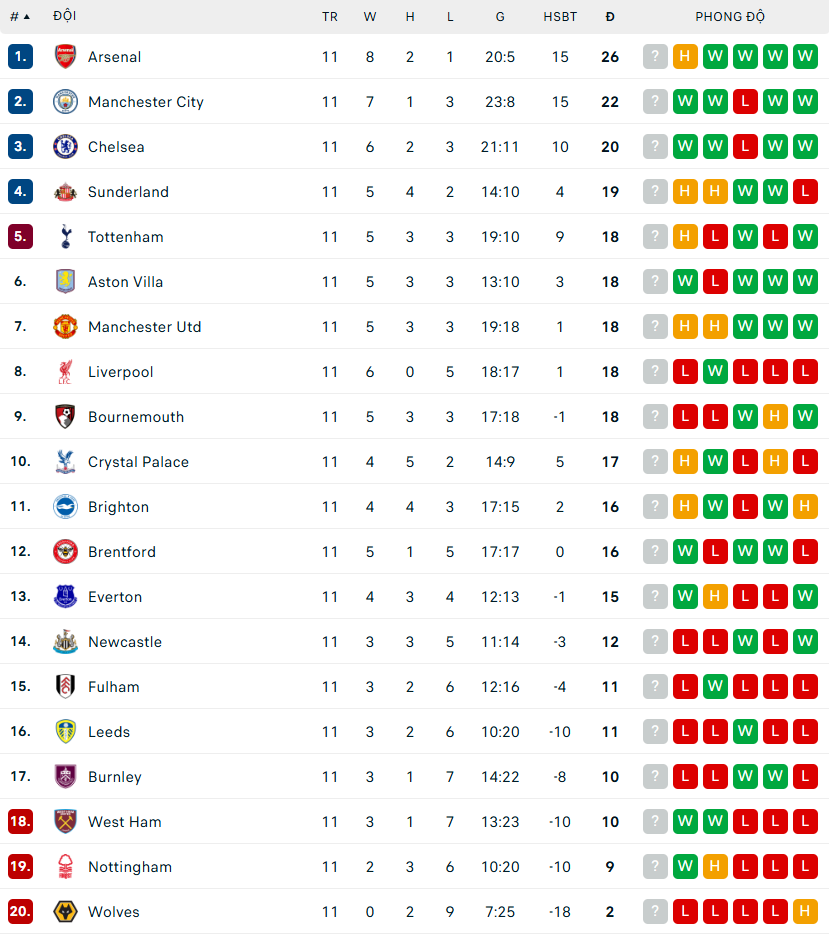The width and height of the screenshot is (829, 935).
Task: Click the Chelsea club badge icon
Action: click(65, 147)
